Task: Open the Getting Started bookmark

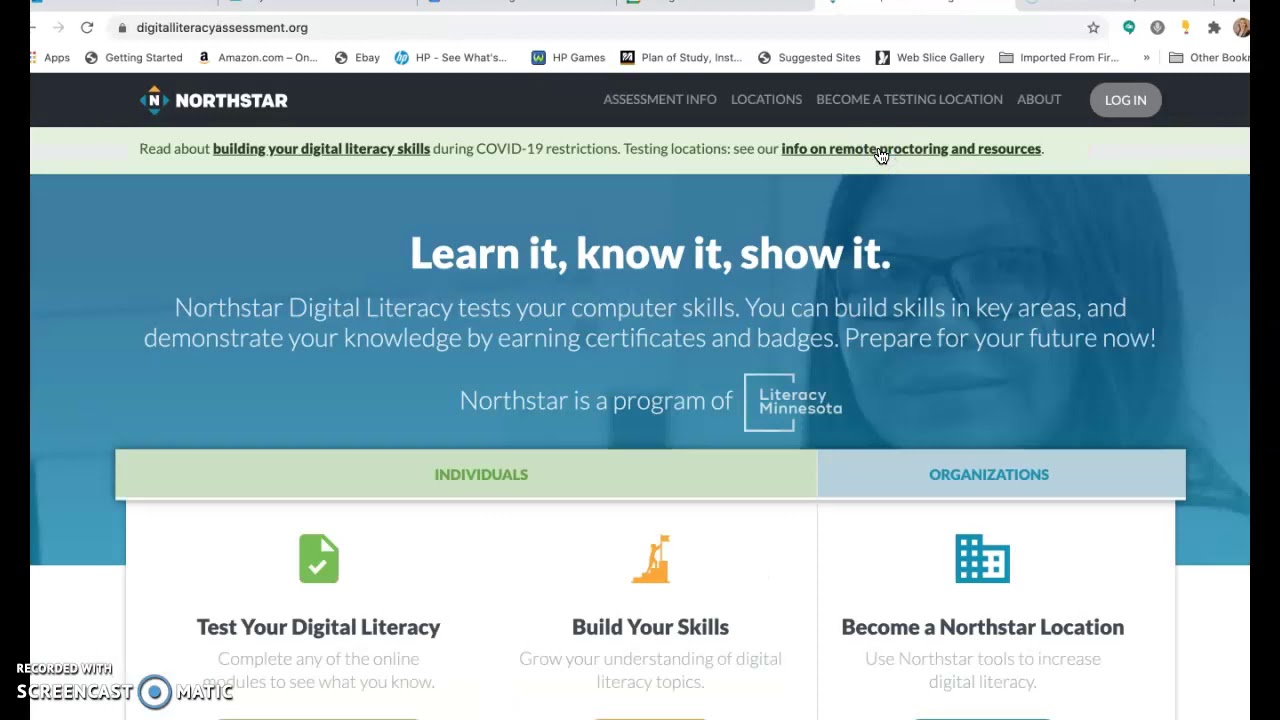Action: coord(133,58)
